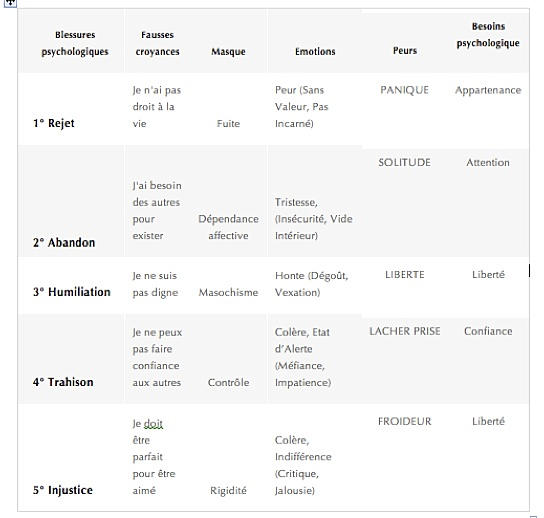544x518 pixels.
Task: Click the 'Fausses croyances' column header
Action: coord(158,43)
